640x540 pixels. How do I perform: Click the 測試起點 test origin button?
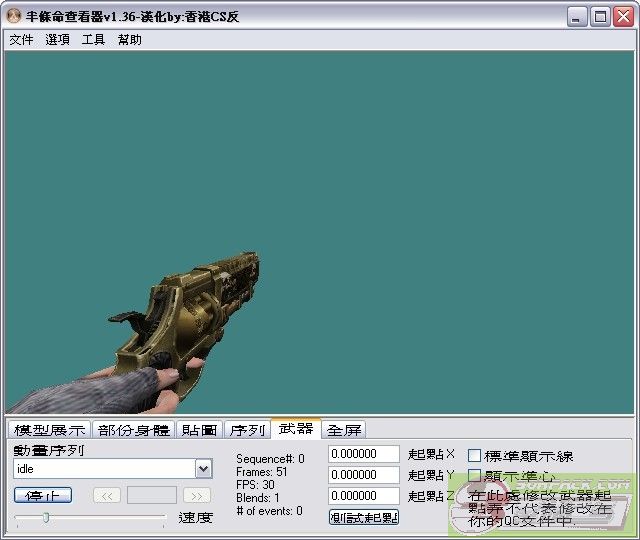point(364,517)
